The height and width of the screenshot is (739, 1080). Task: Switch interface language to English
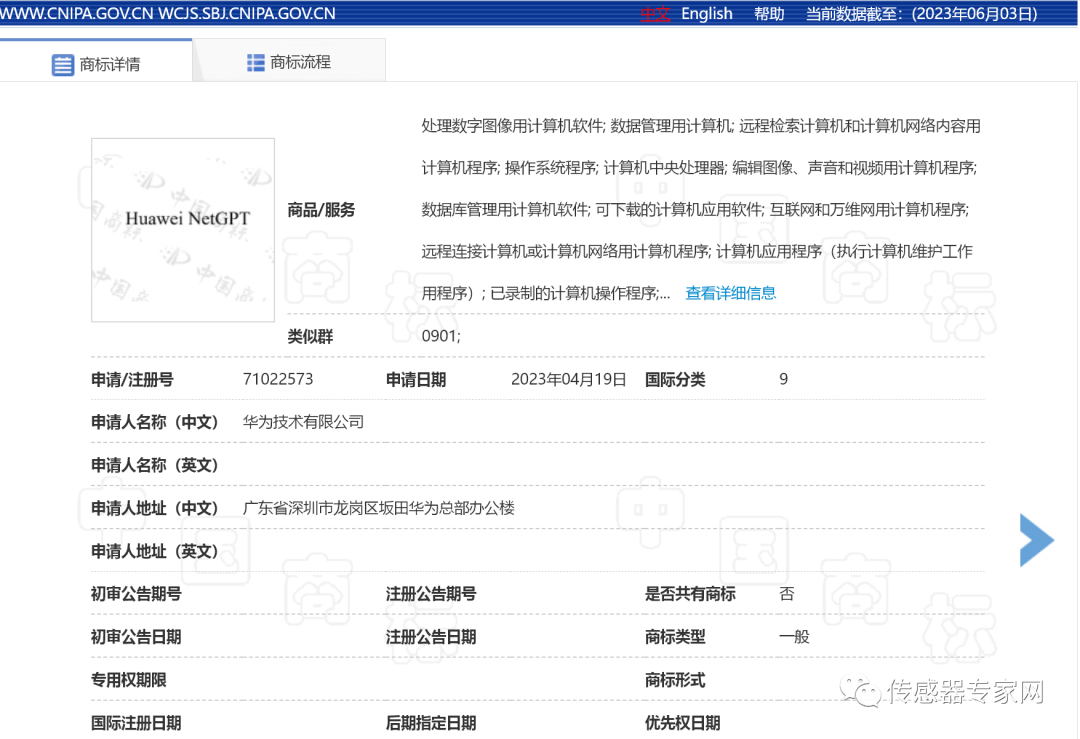pos(707,13)
